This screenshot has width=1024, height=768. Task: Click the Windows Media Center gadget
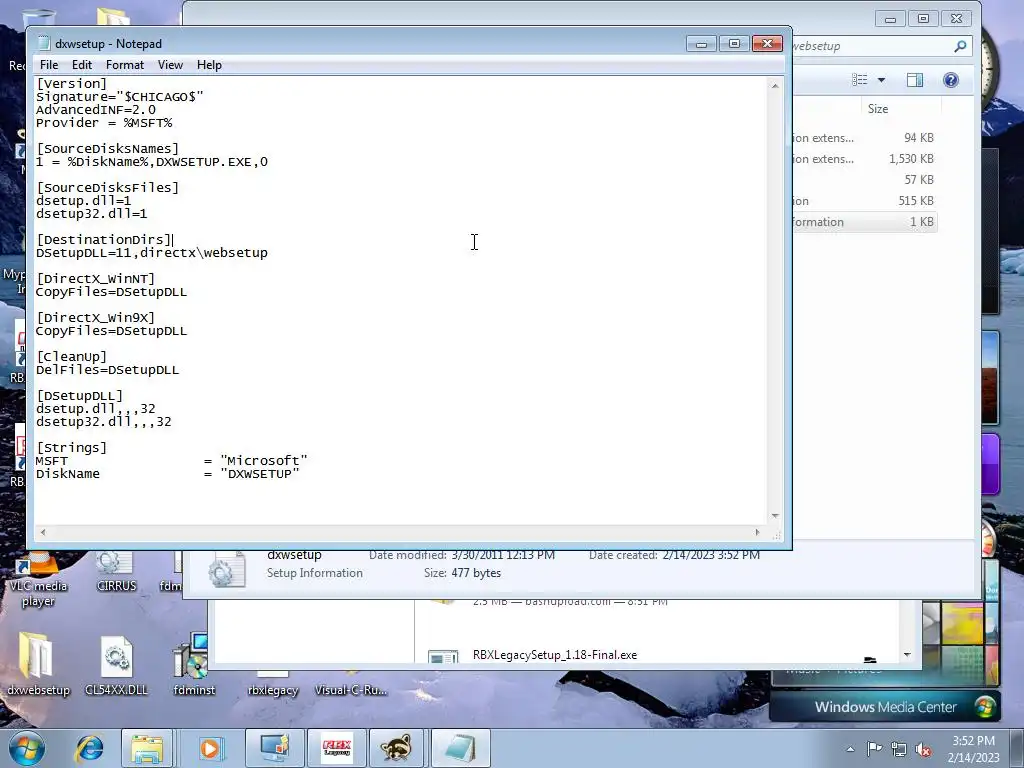[x=885, y=707]
